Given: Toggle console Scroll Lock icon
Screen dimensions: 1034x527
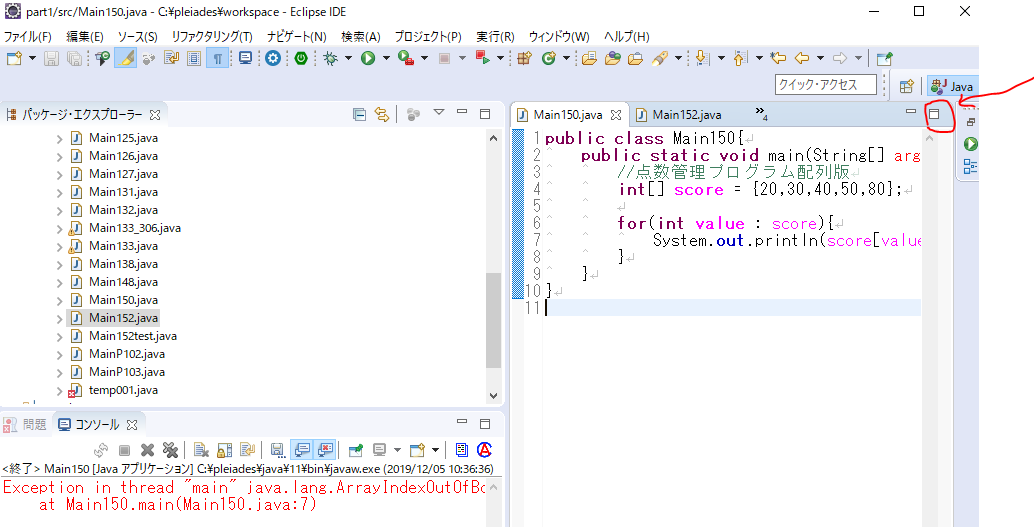Looking at the screenshot, I should click(x=224, y=450).
